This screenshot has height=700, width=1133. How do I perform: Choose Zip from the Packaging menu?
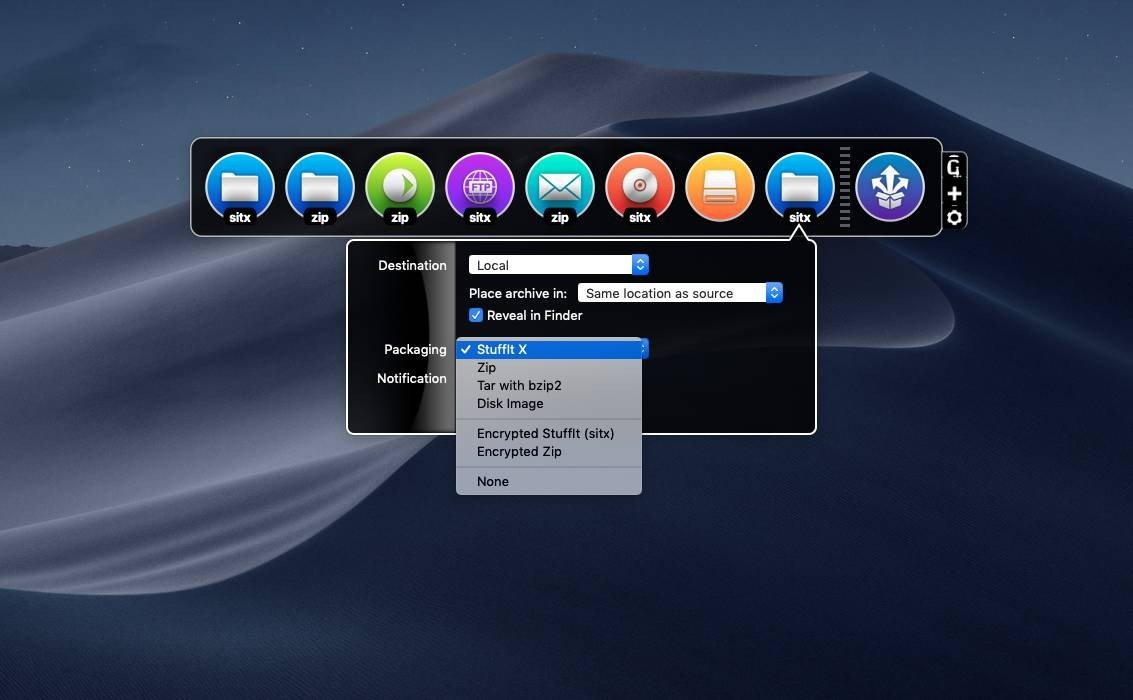[487, 367]
